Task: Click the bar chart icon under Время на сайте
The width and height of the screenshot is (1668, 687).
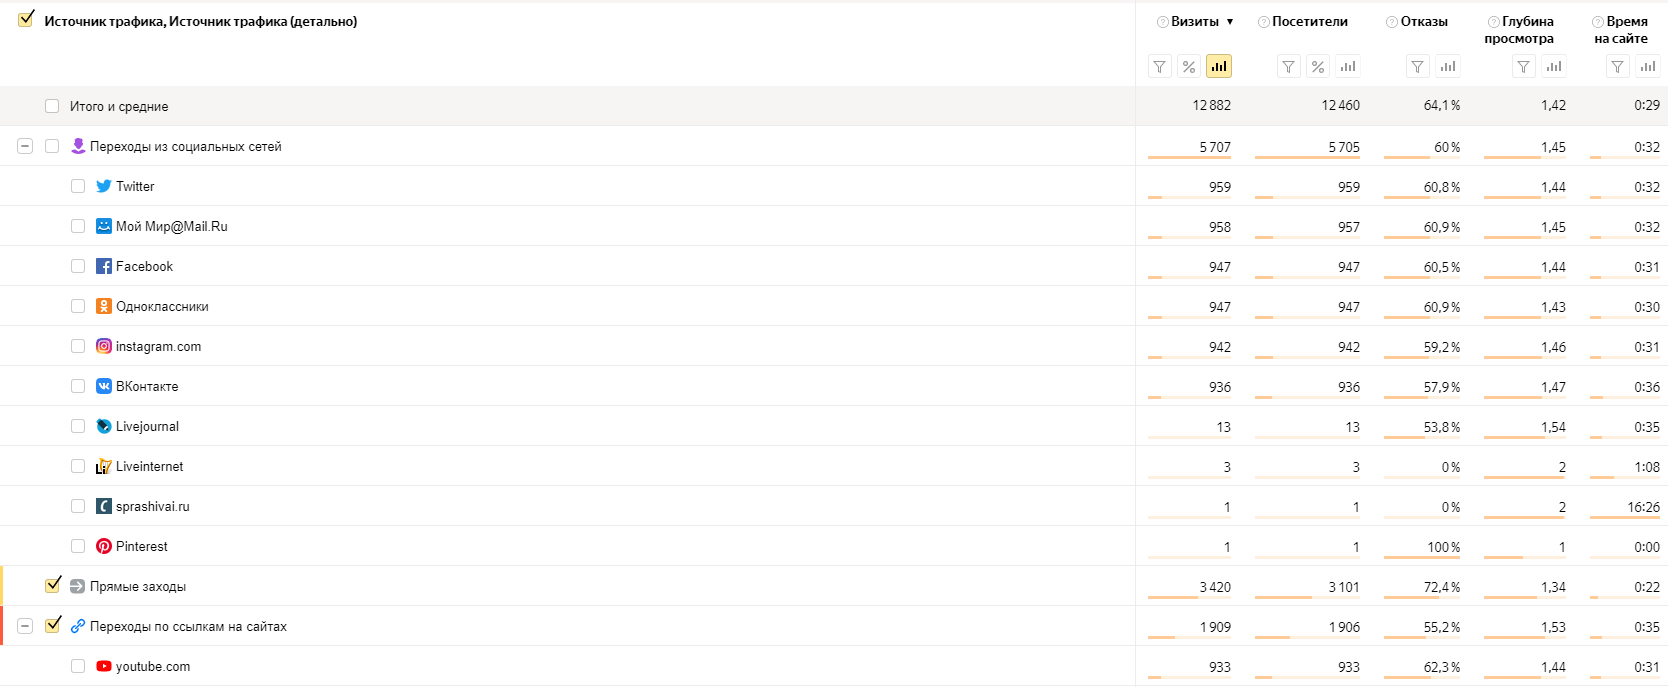Action: click(1647, 67)
